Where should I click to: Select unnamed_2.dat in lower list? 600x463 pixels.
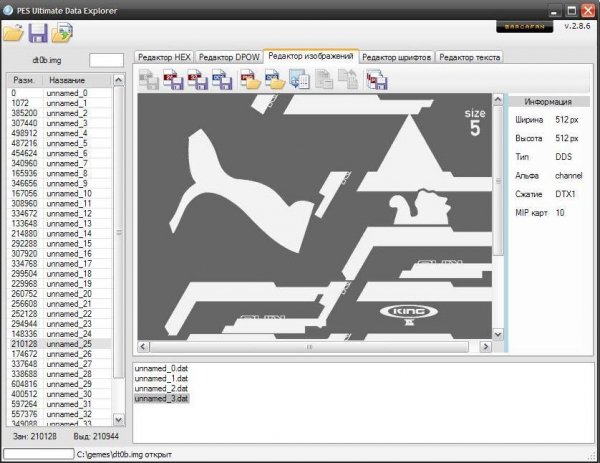pos(161,388)
